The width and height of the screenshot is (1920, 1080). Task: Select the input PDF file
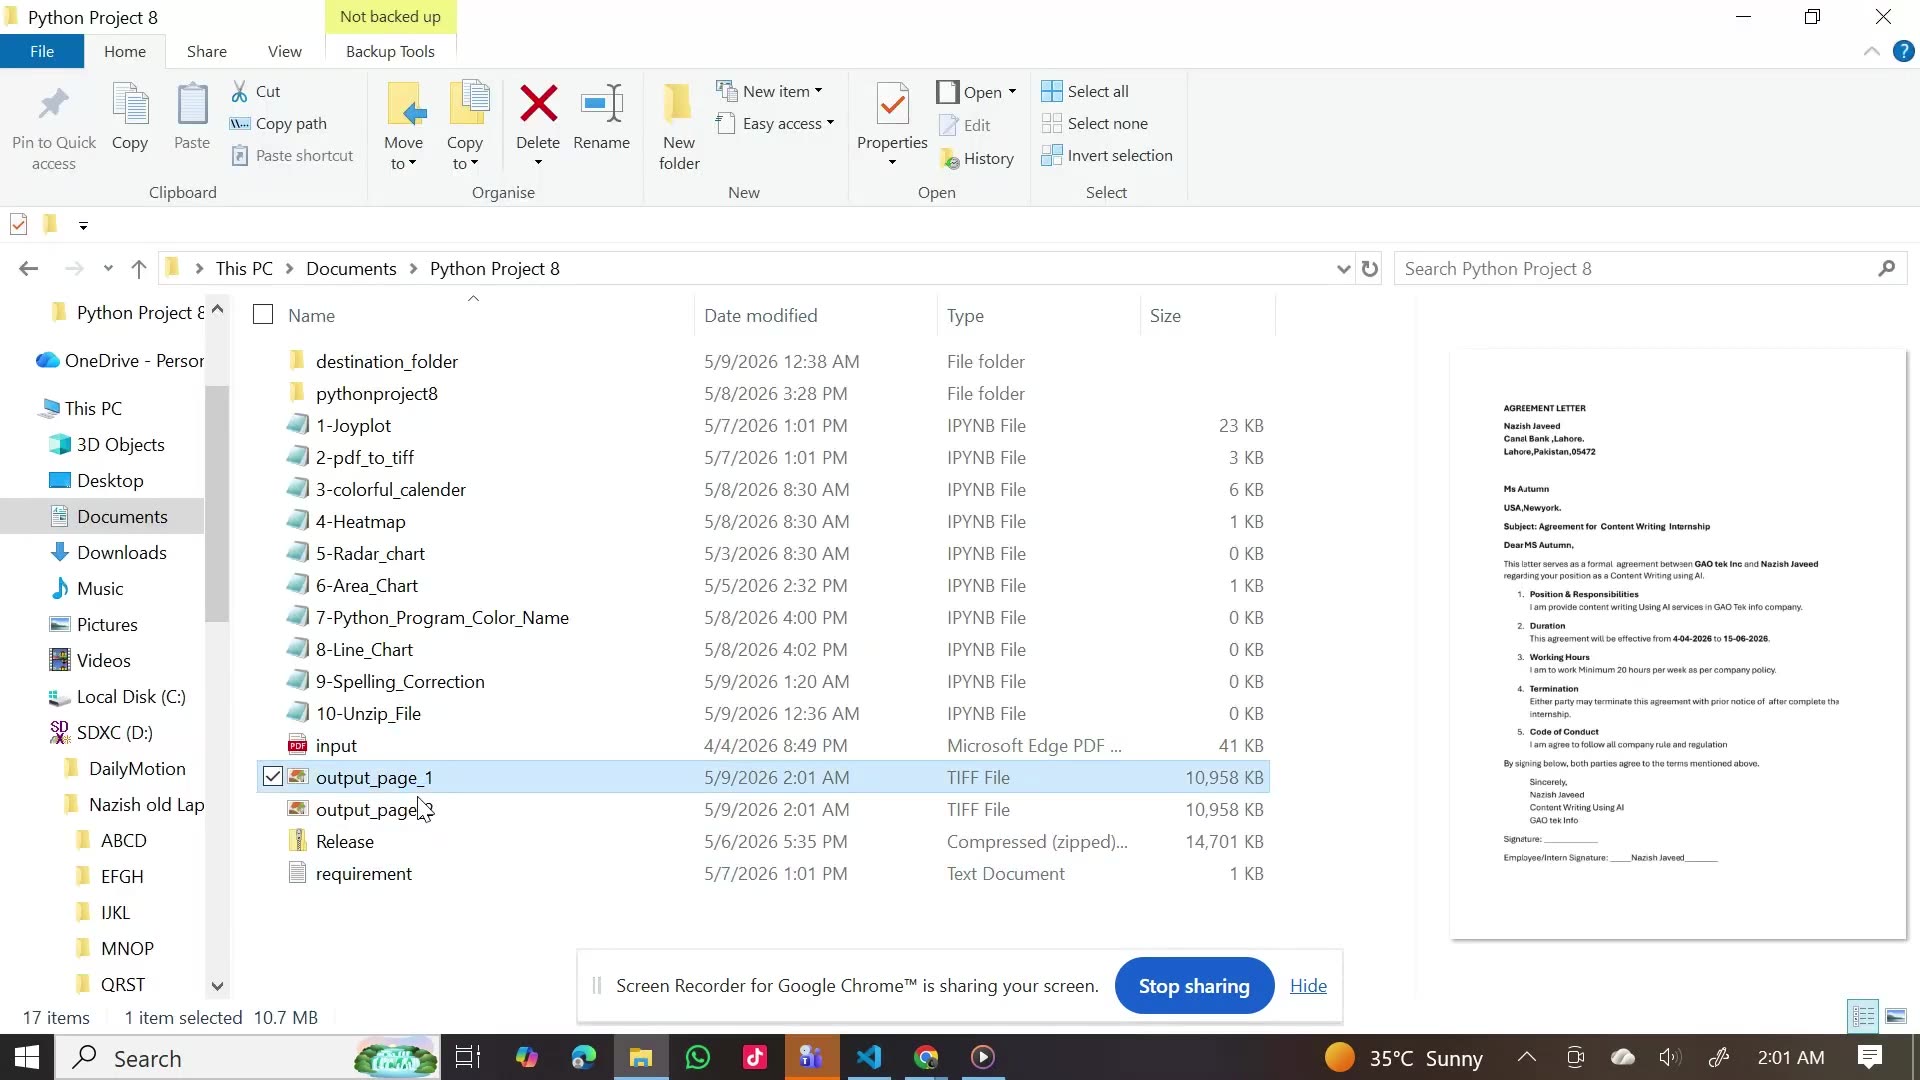[x=764, y=745]
